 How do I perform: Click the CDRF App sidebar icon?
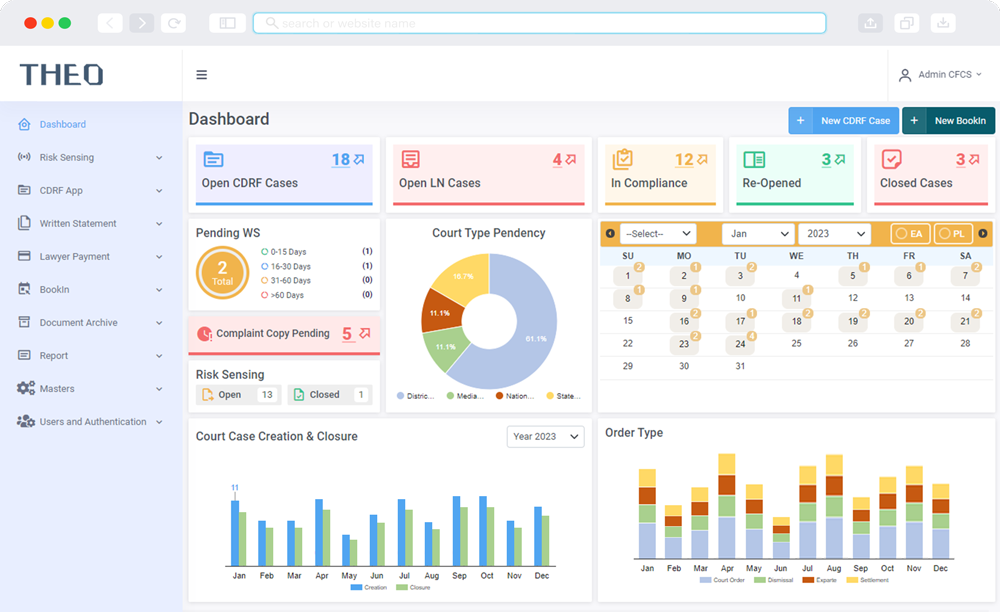[x=24, y=190]
